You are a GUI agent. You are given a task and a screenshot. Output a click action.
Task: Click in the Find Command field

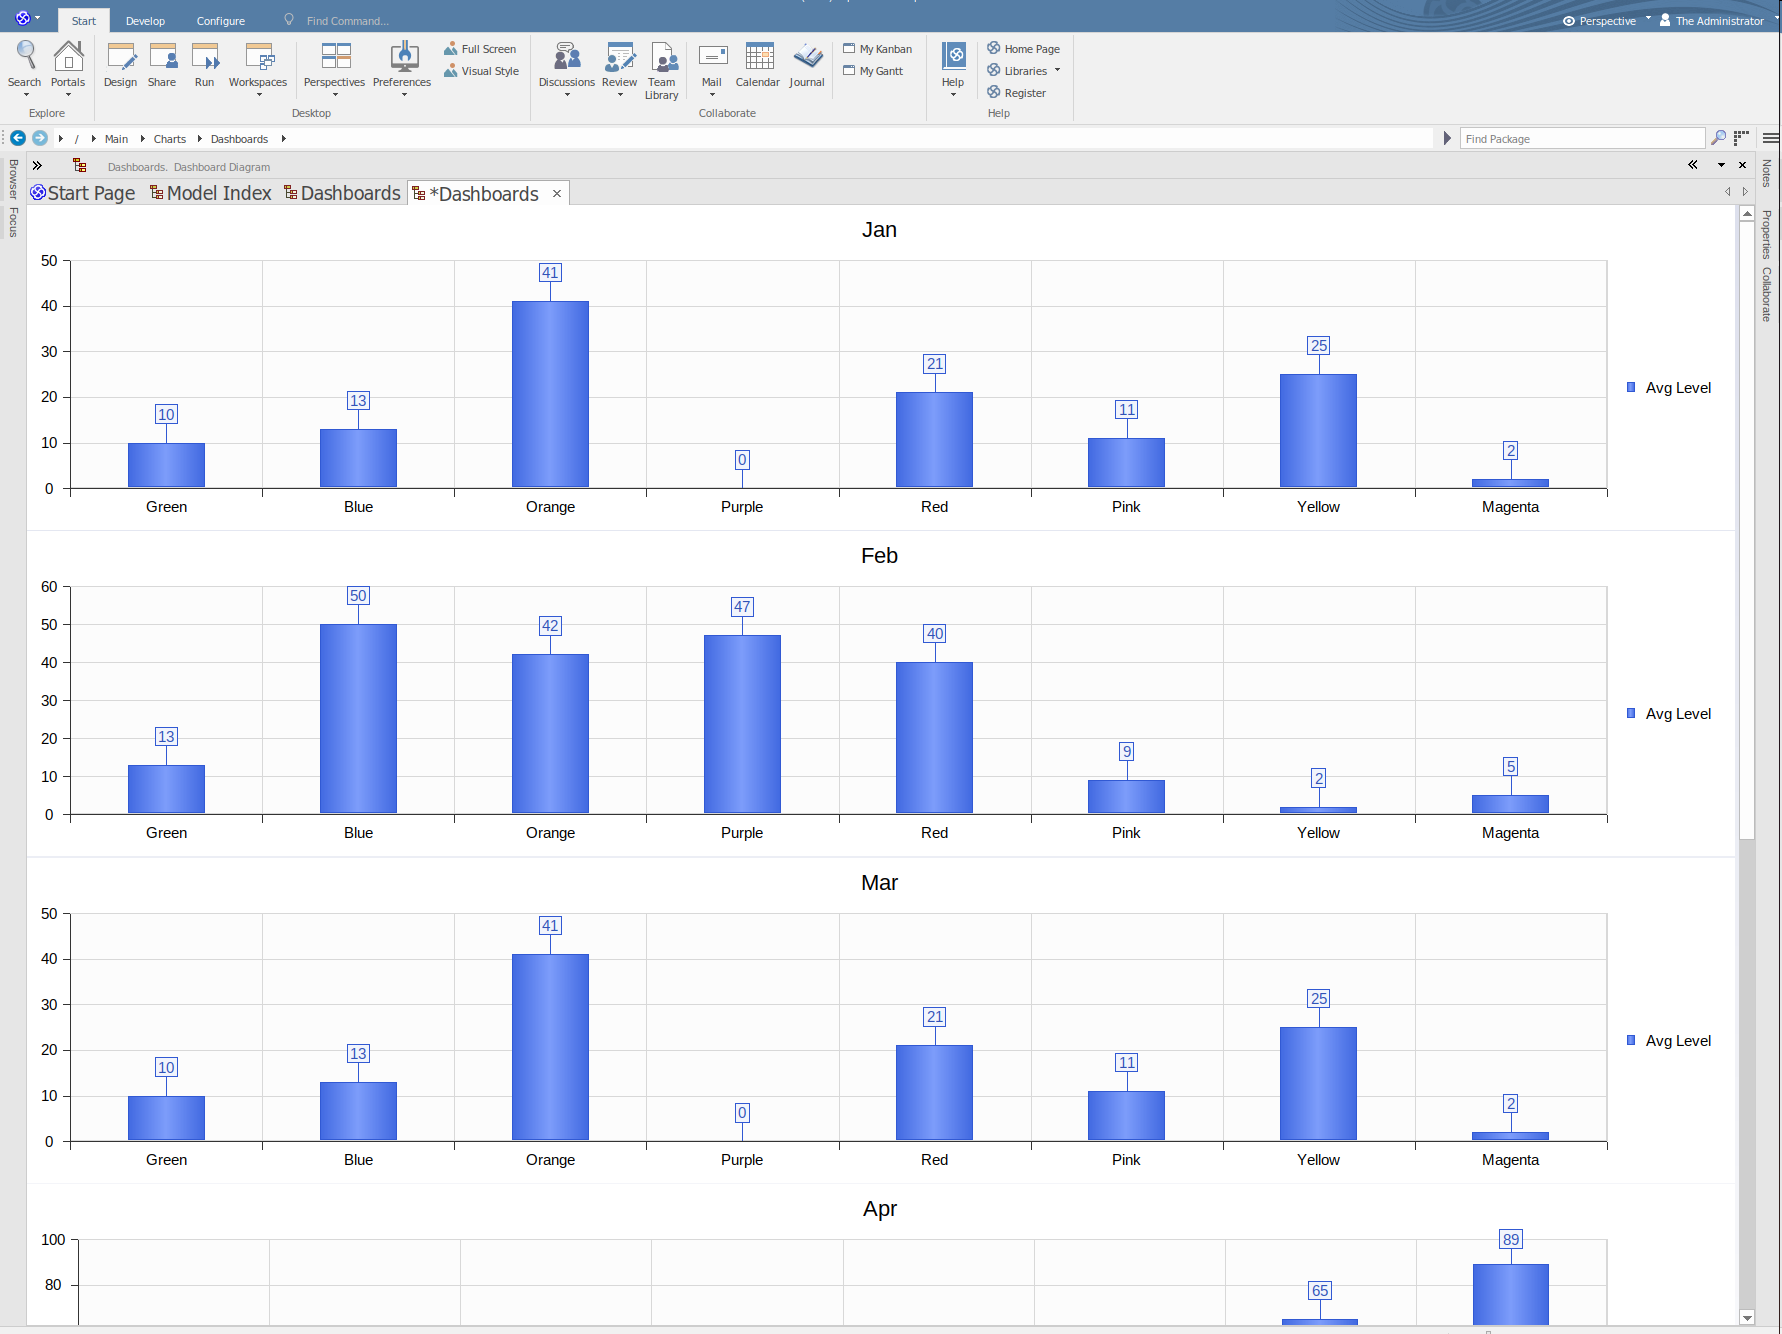(348, 21)
